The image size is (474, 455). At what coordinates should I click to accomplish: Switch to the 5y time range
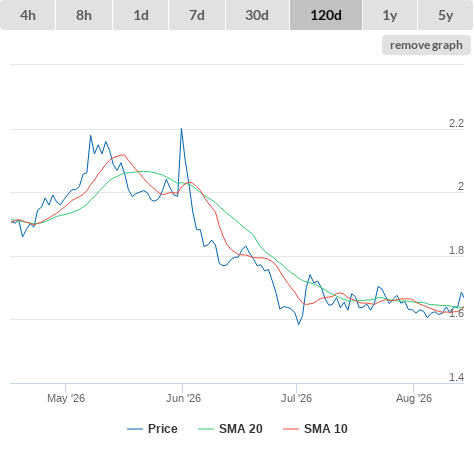click(445, 15)
